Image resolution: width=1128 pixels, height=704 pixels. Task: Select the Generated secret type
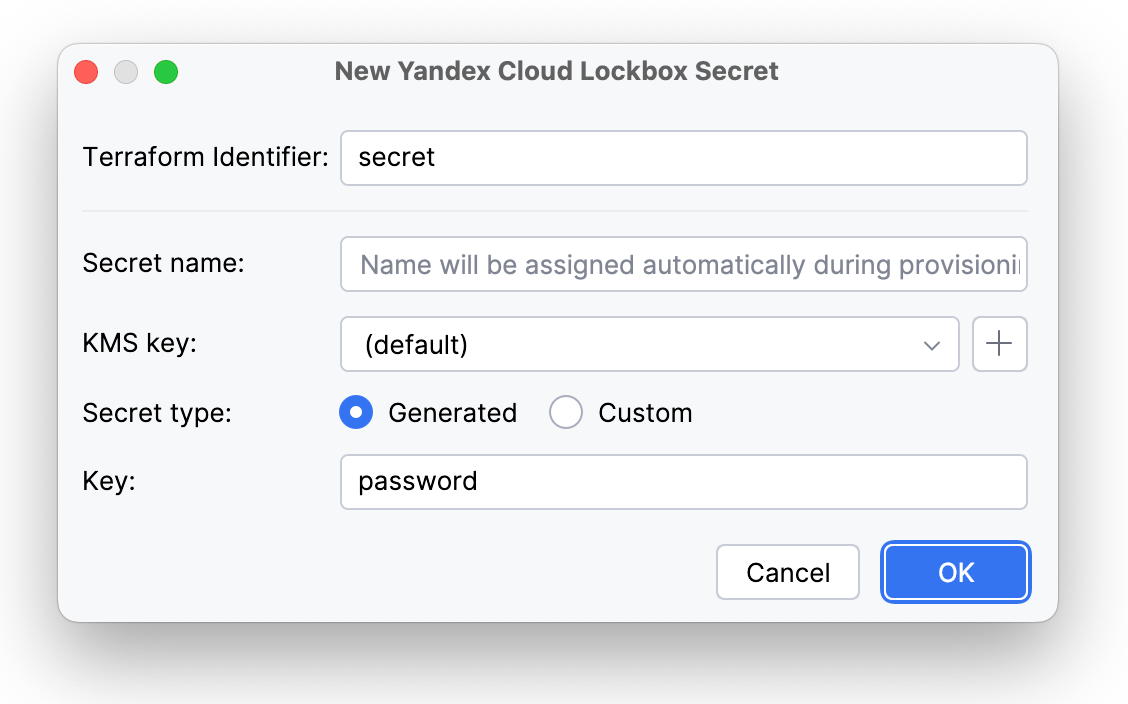tap(357, 413)
